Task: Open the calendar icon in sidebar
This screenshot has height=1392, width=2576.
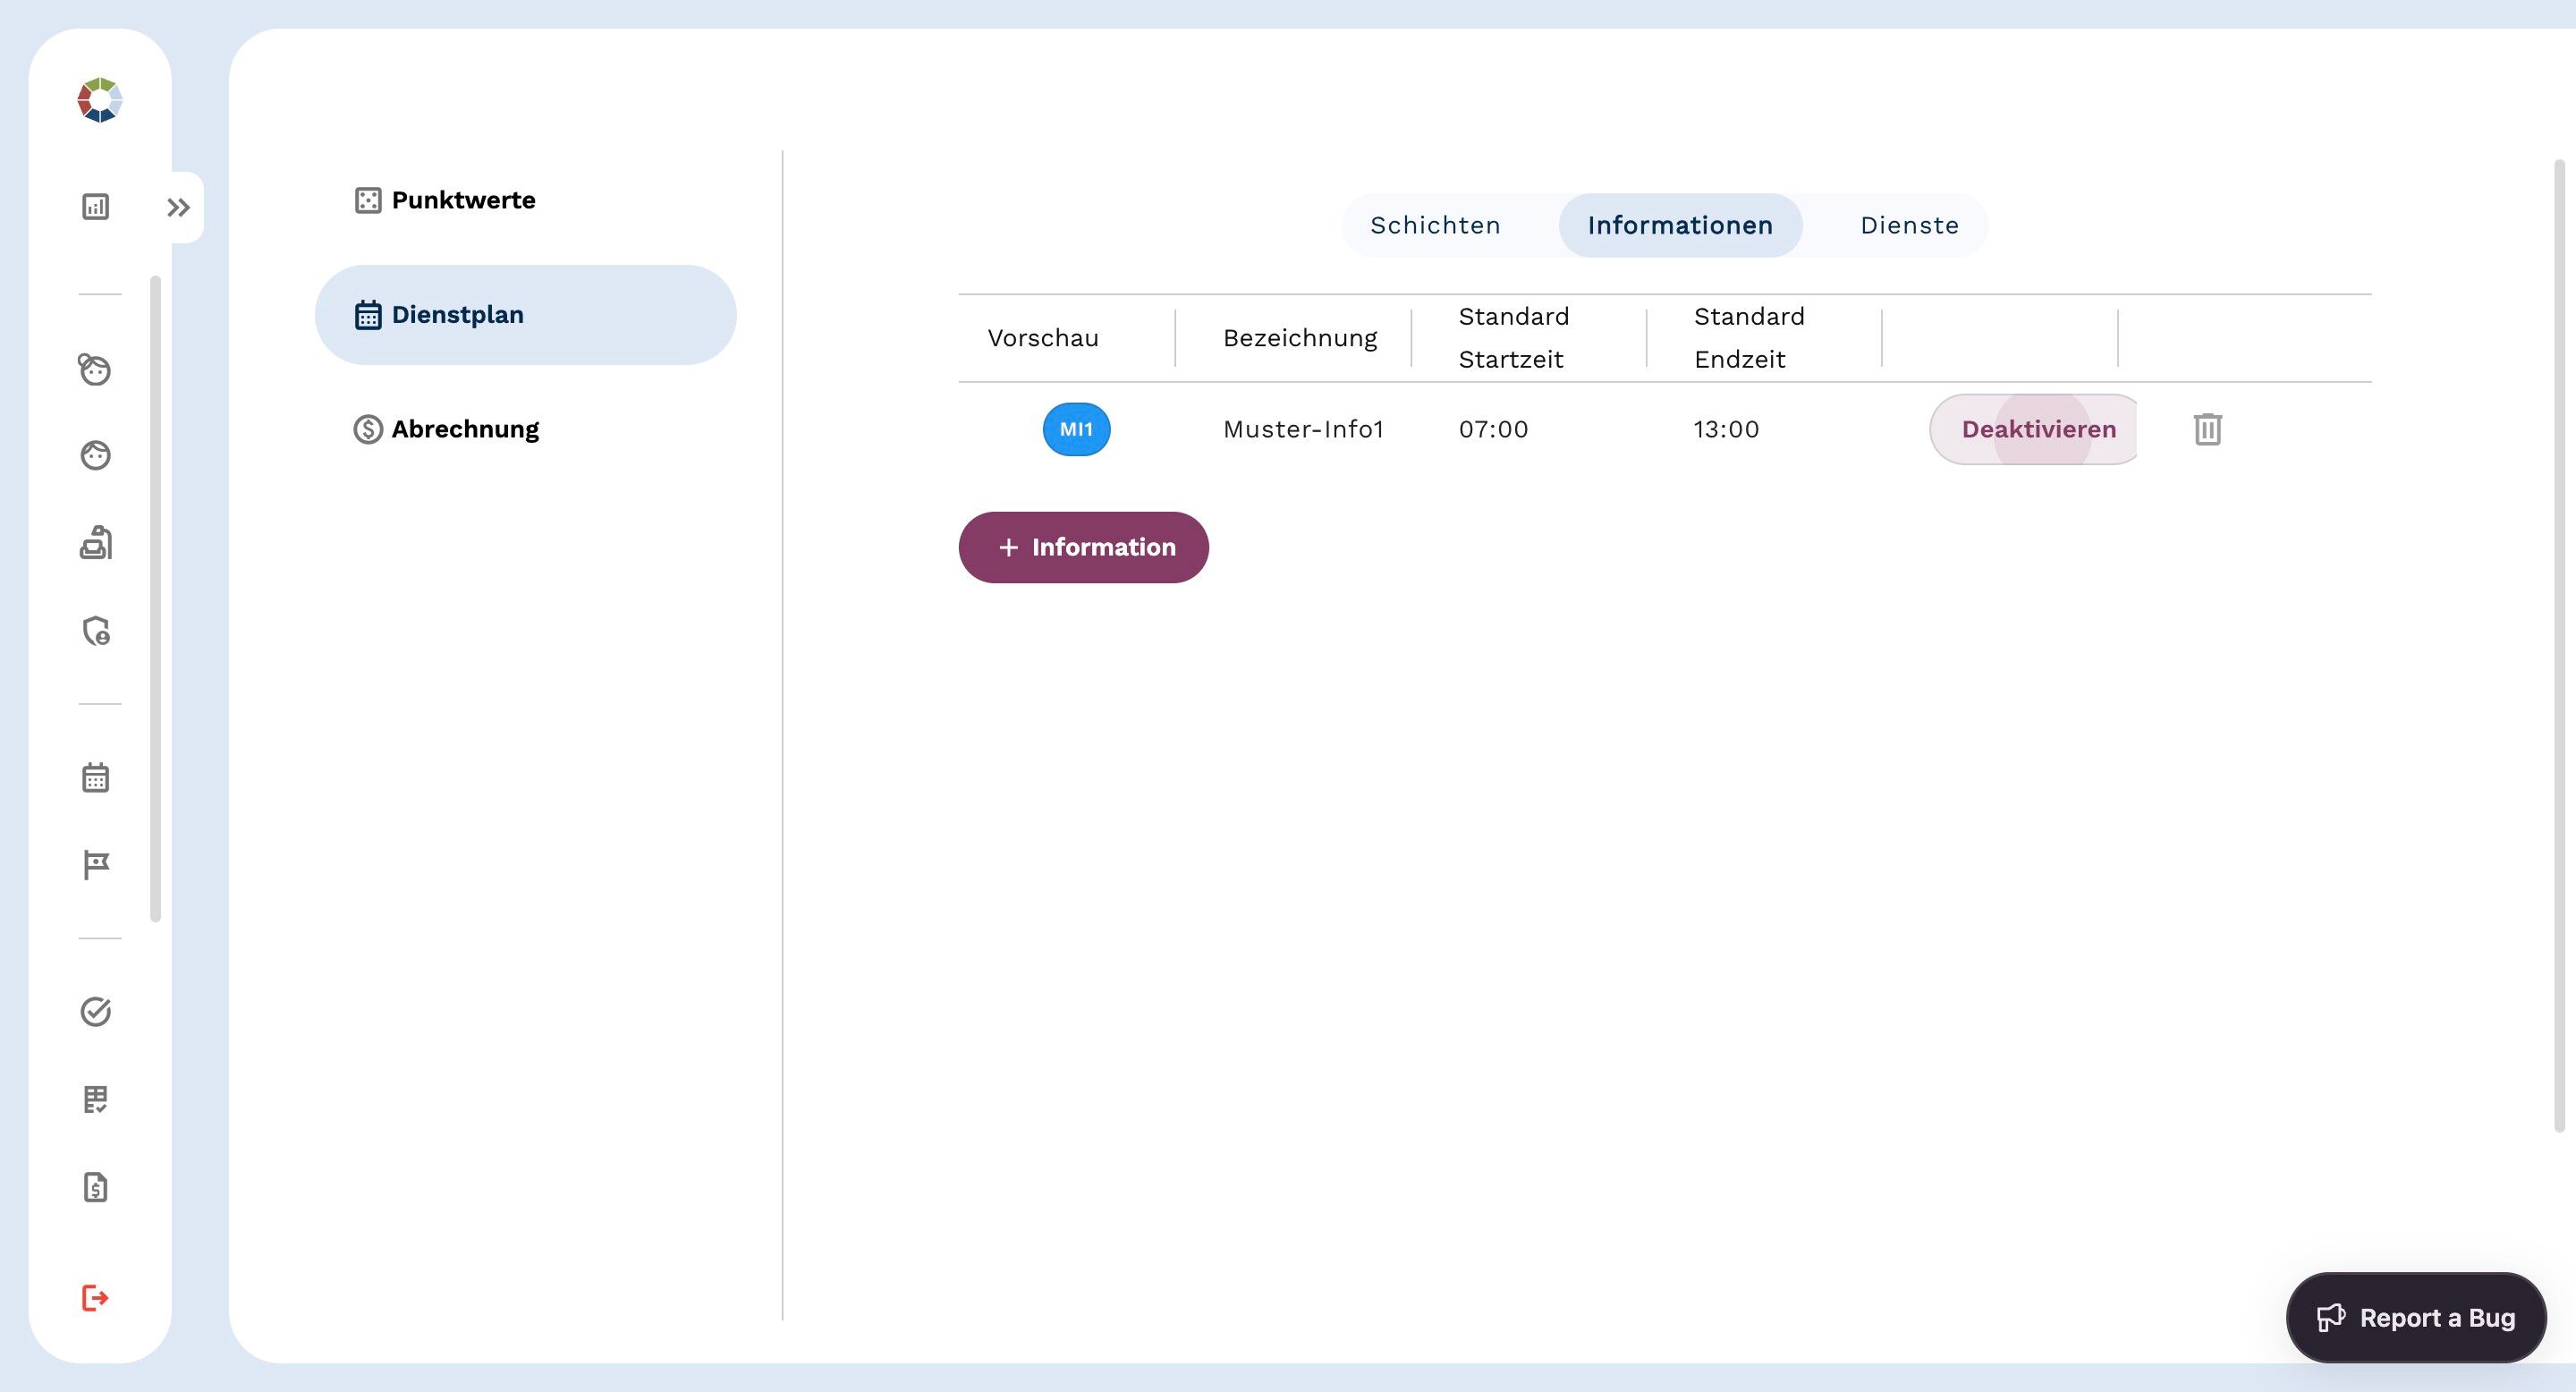Action: [95, 778]
